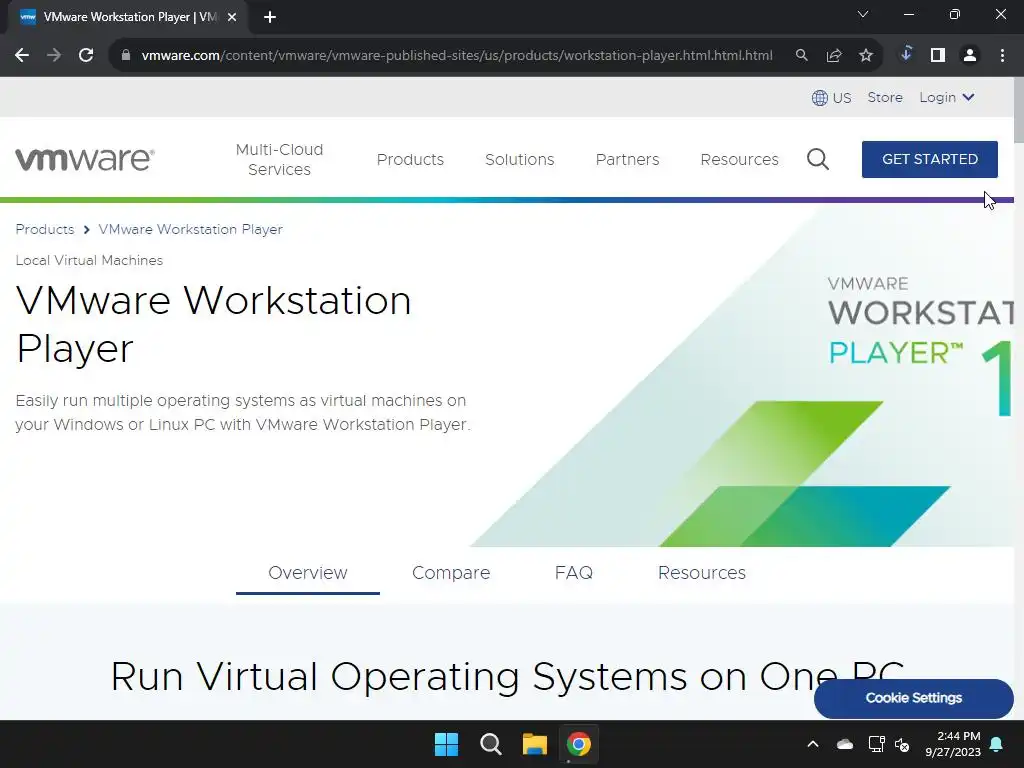Expand the Login dropdown
The height and width of the screenshot is (768, 1024).
pyautogui.click(x=947, y=97)
